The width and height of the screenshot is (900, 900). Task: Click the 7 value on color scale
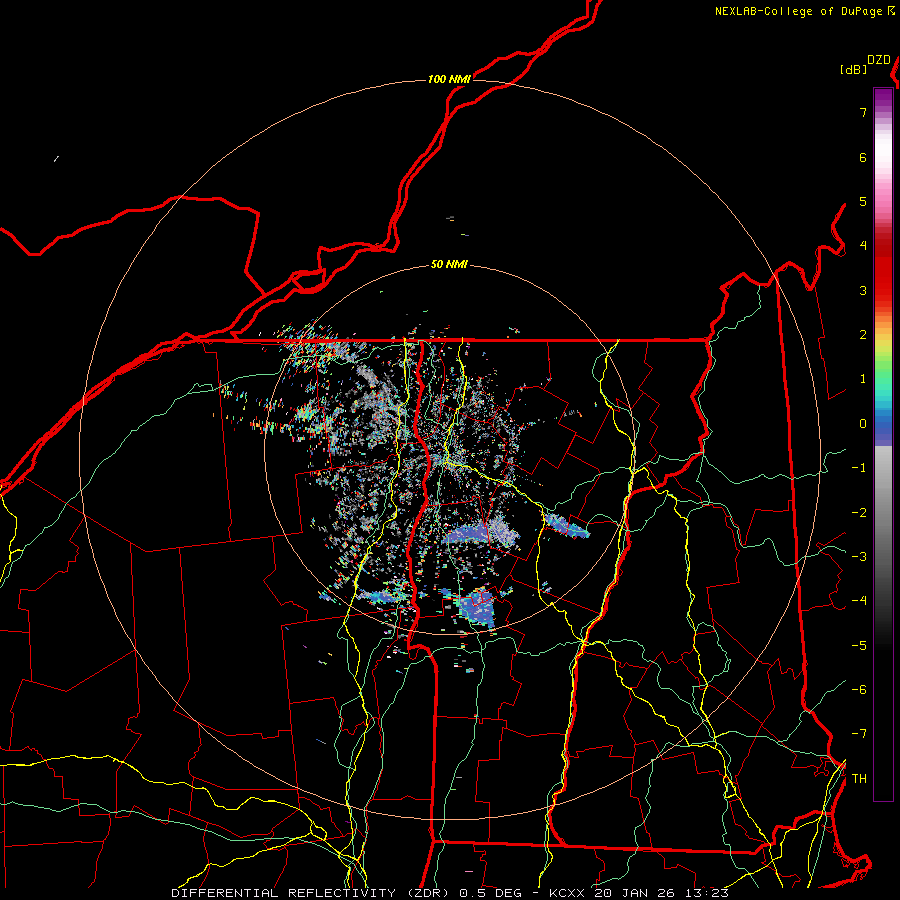pyautogui.click(x=863, y=112)
